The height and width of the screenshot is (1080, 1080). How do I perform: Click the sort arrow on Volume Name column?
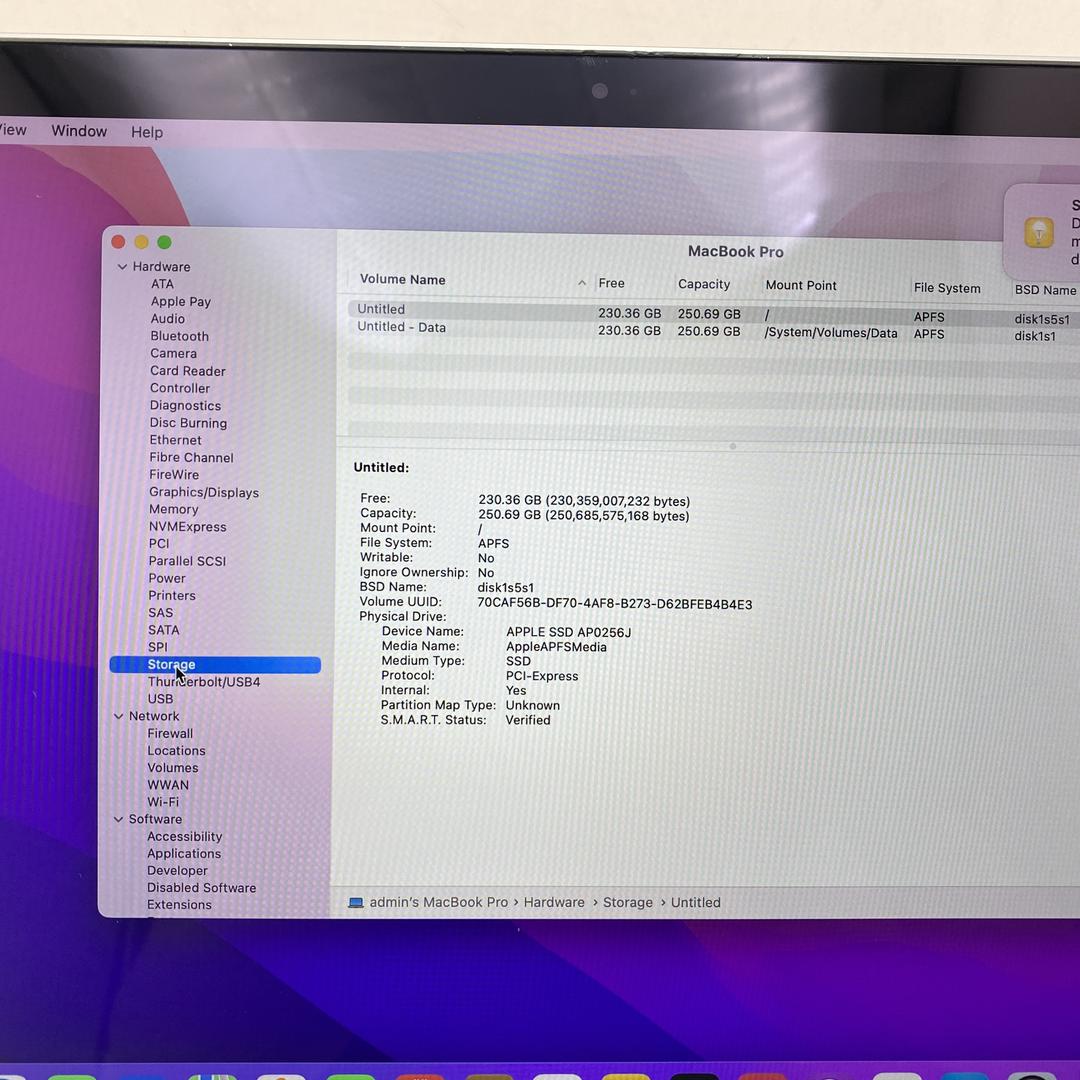point(582,282)
